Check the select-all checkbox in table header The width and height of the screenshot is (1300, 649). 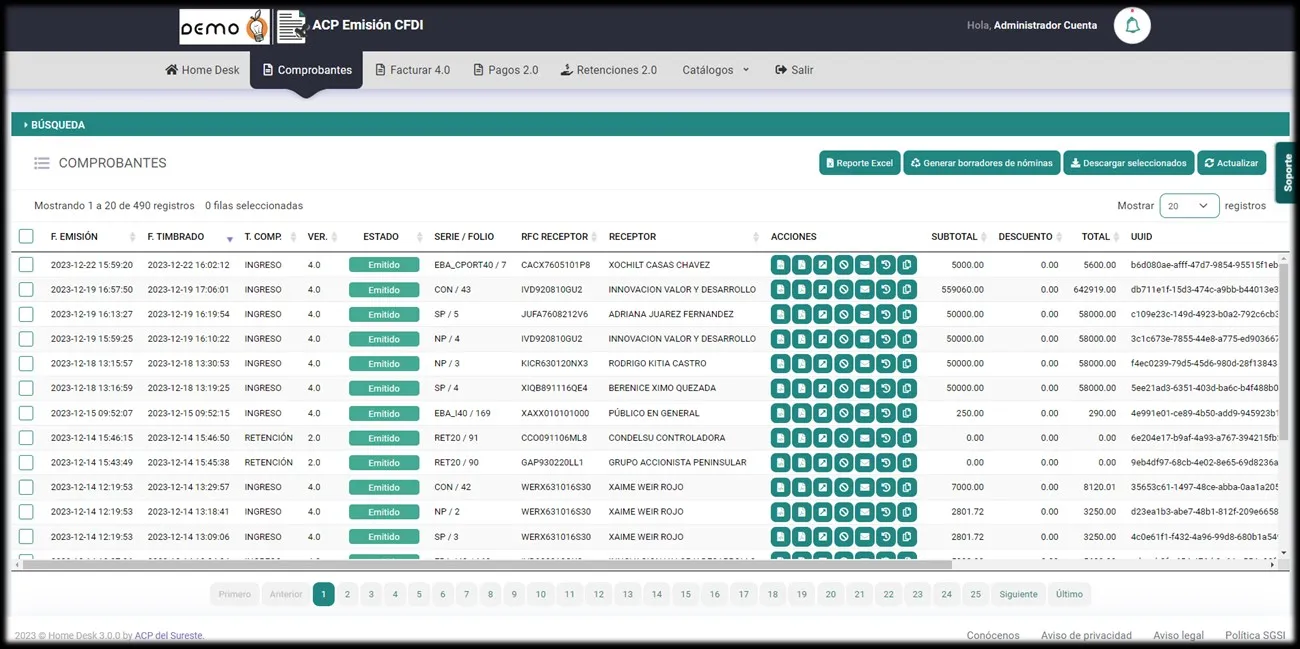tap(26, 237)
